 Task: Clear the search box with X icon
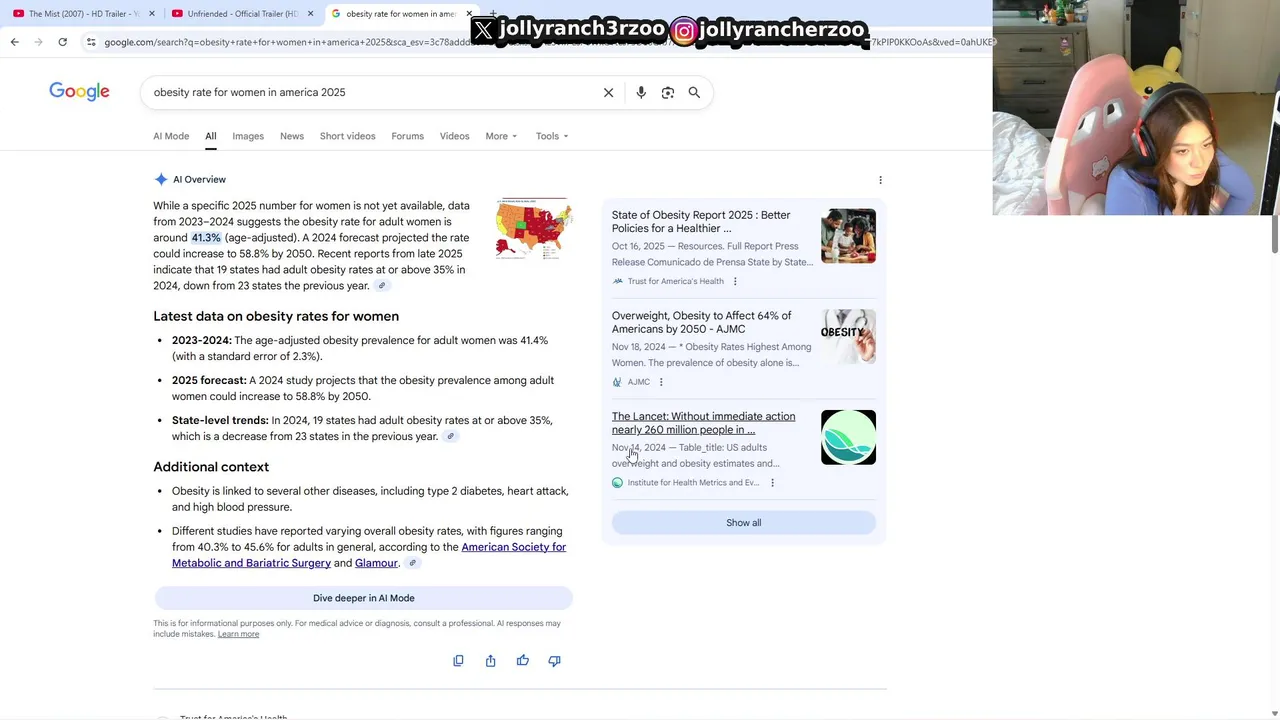pyautogui.click(x=608, y=92)
